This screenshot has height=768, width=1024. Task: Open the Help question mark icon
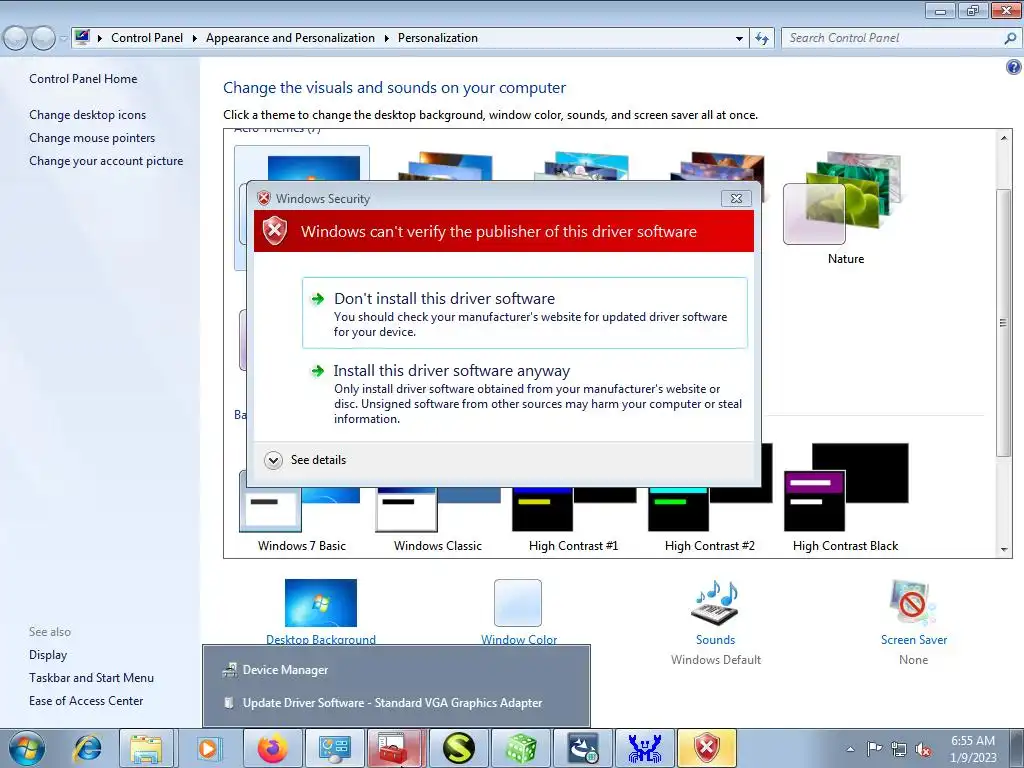pyautogui.click(x=1014, y=67)
